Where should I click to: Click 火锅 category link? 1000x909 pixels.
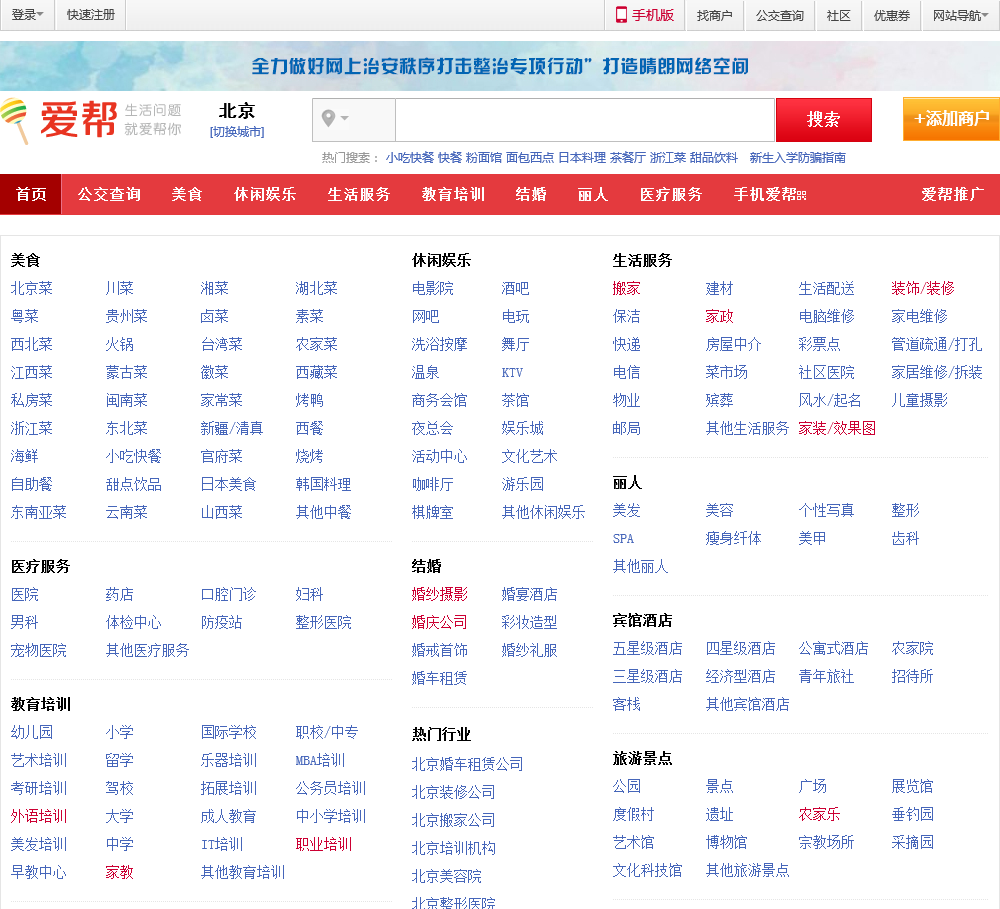click(119, 344)
